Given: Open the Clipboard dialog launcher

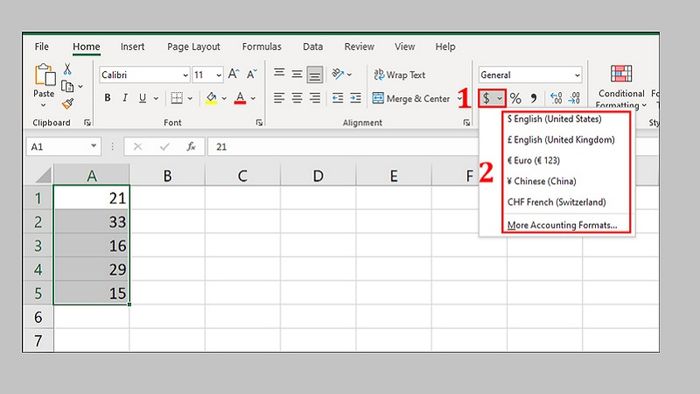Looking at the screenshot, I should coord(88,123).
